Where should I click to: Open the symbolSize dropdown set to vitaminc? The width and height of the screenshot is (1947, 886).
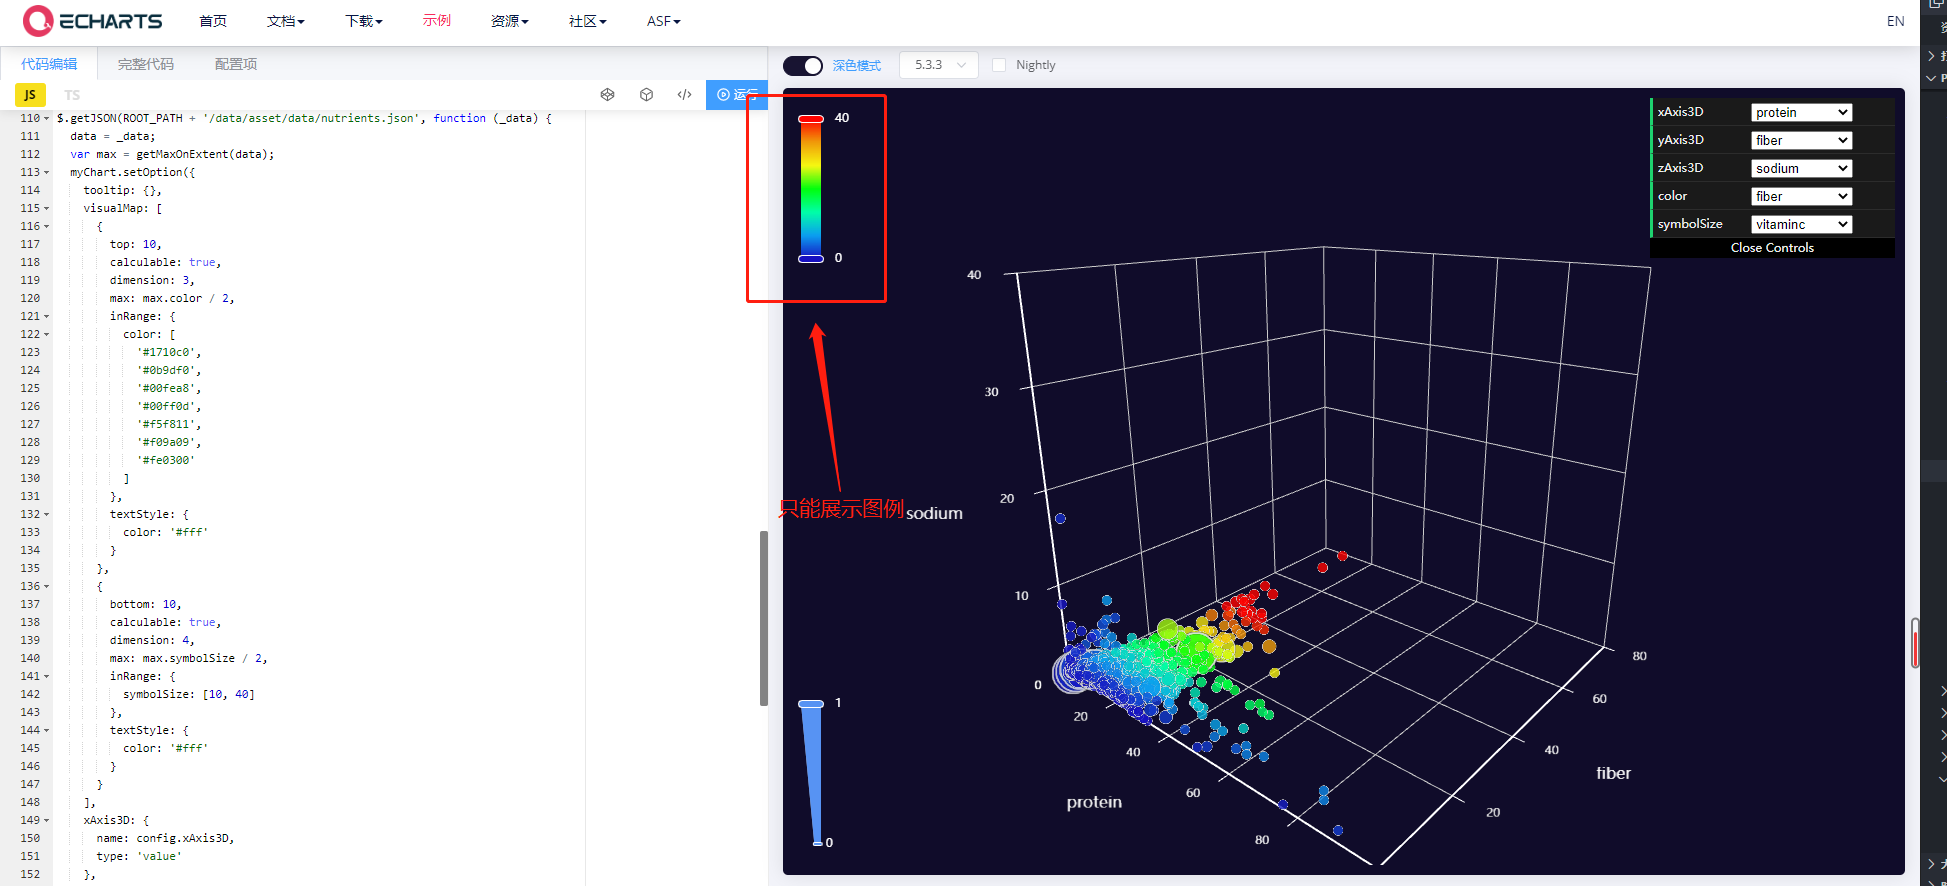(1801, 225)
